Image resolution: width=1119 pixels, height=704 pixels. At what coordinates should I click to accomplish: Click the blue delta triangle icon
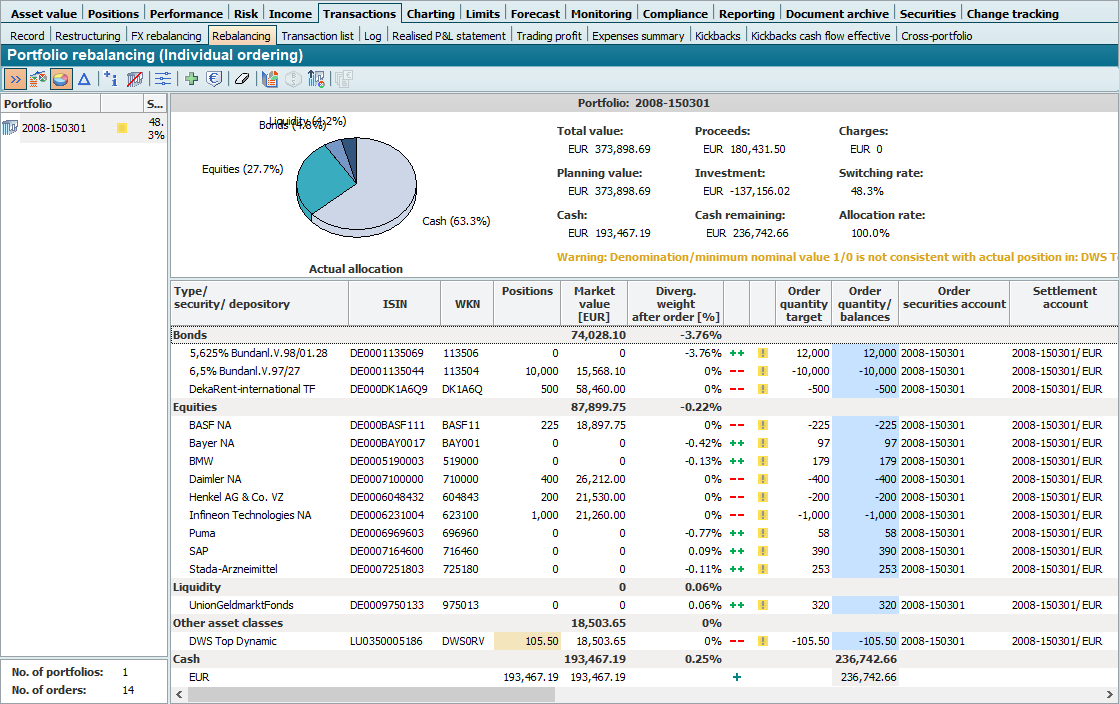tap(84, 79)
